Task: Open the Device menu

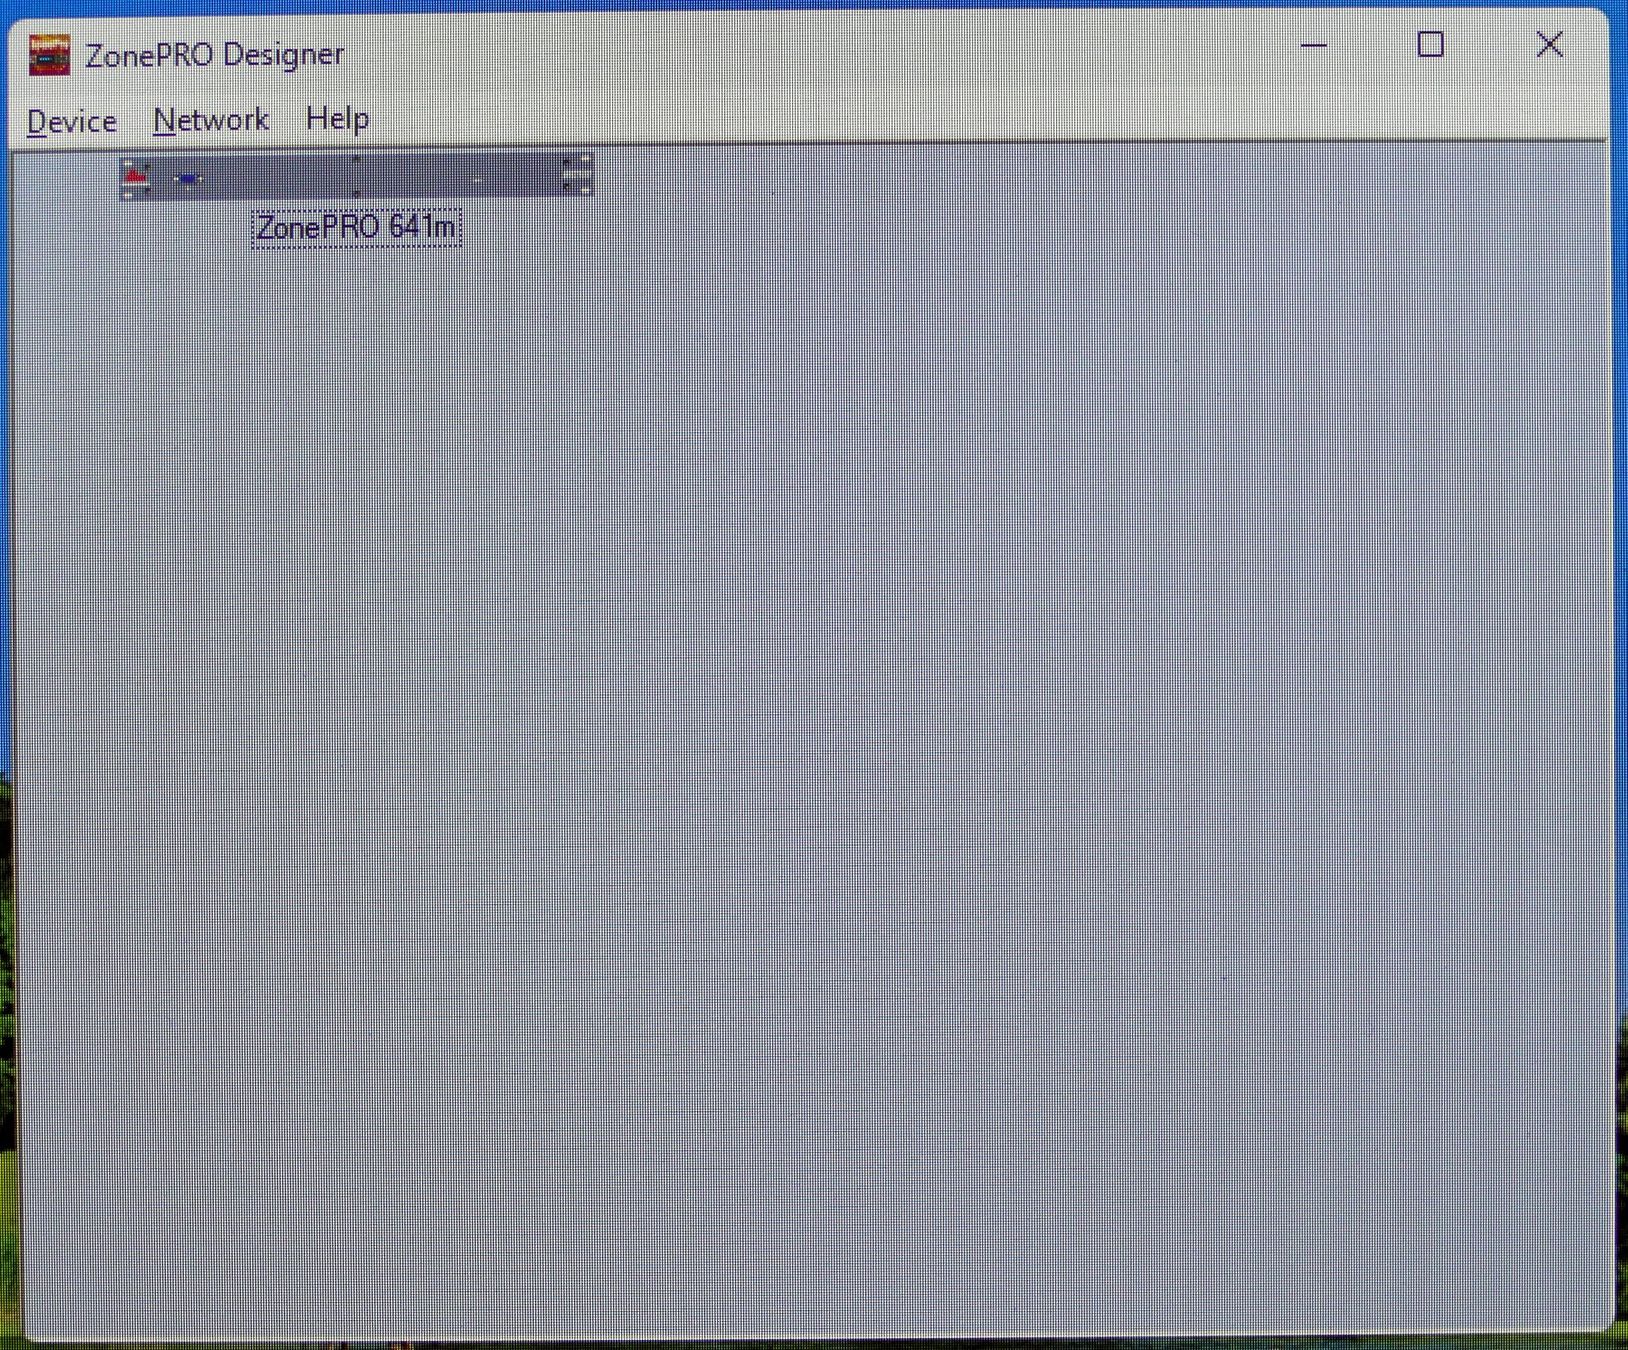Action: click(x=72, y=121)
